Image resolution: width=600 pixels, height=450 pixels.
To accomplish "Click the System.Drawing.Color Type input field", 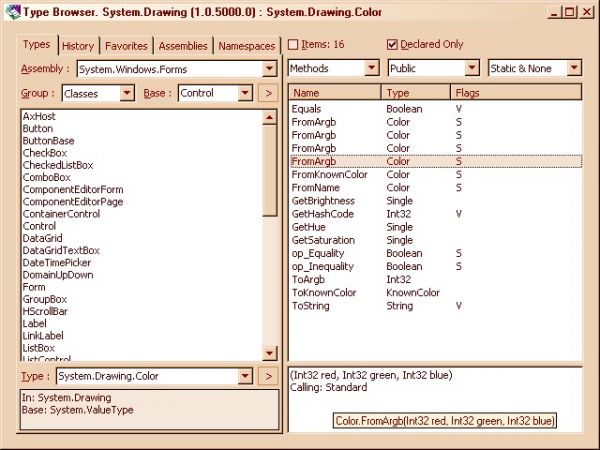I will tap(146, 376).
